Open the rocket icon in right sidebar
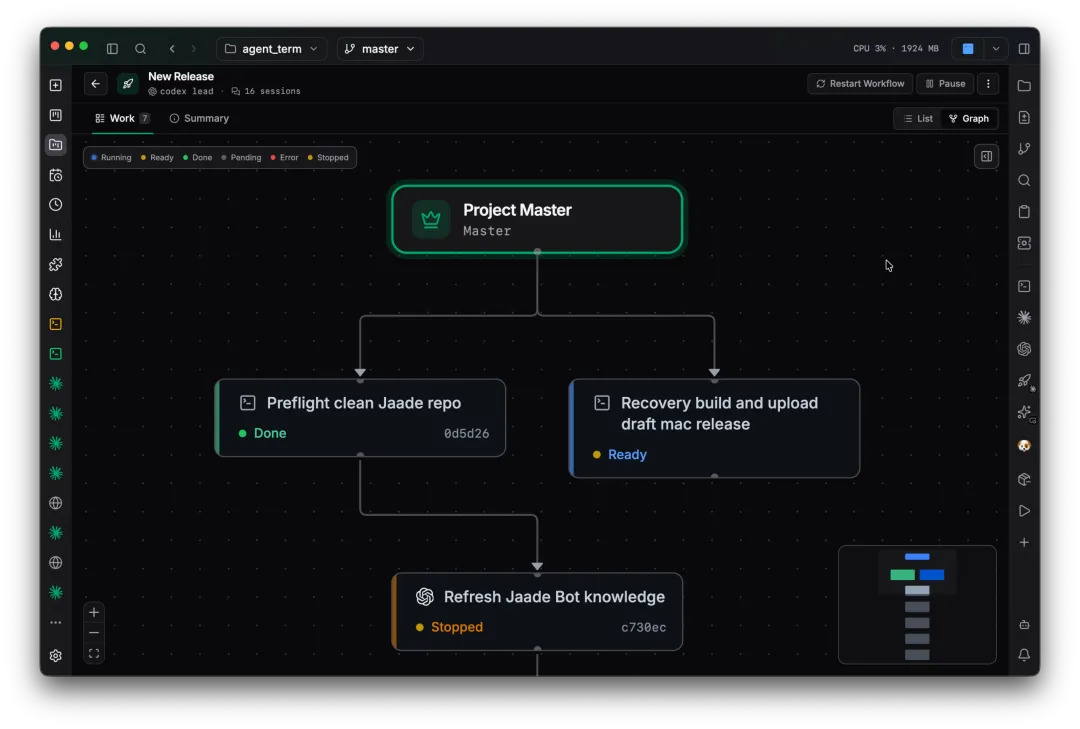Viewport: 1080px width, 729px height. point(1024,380)
